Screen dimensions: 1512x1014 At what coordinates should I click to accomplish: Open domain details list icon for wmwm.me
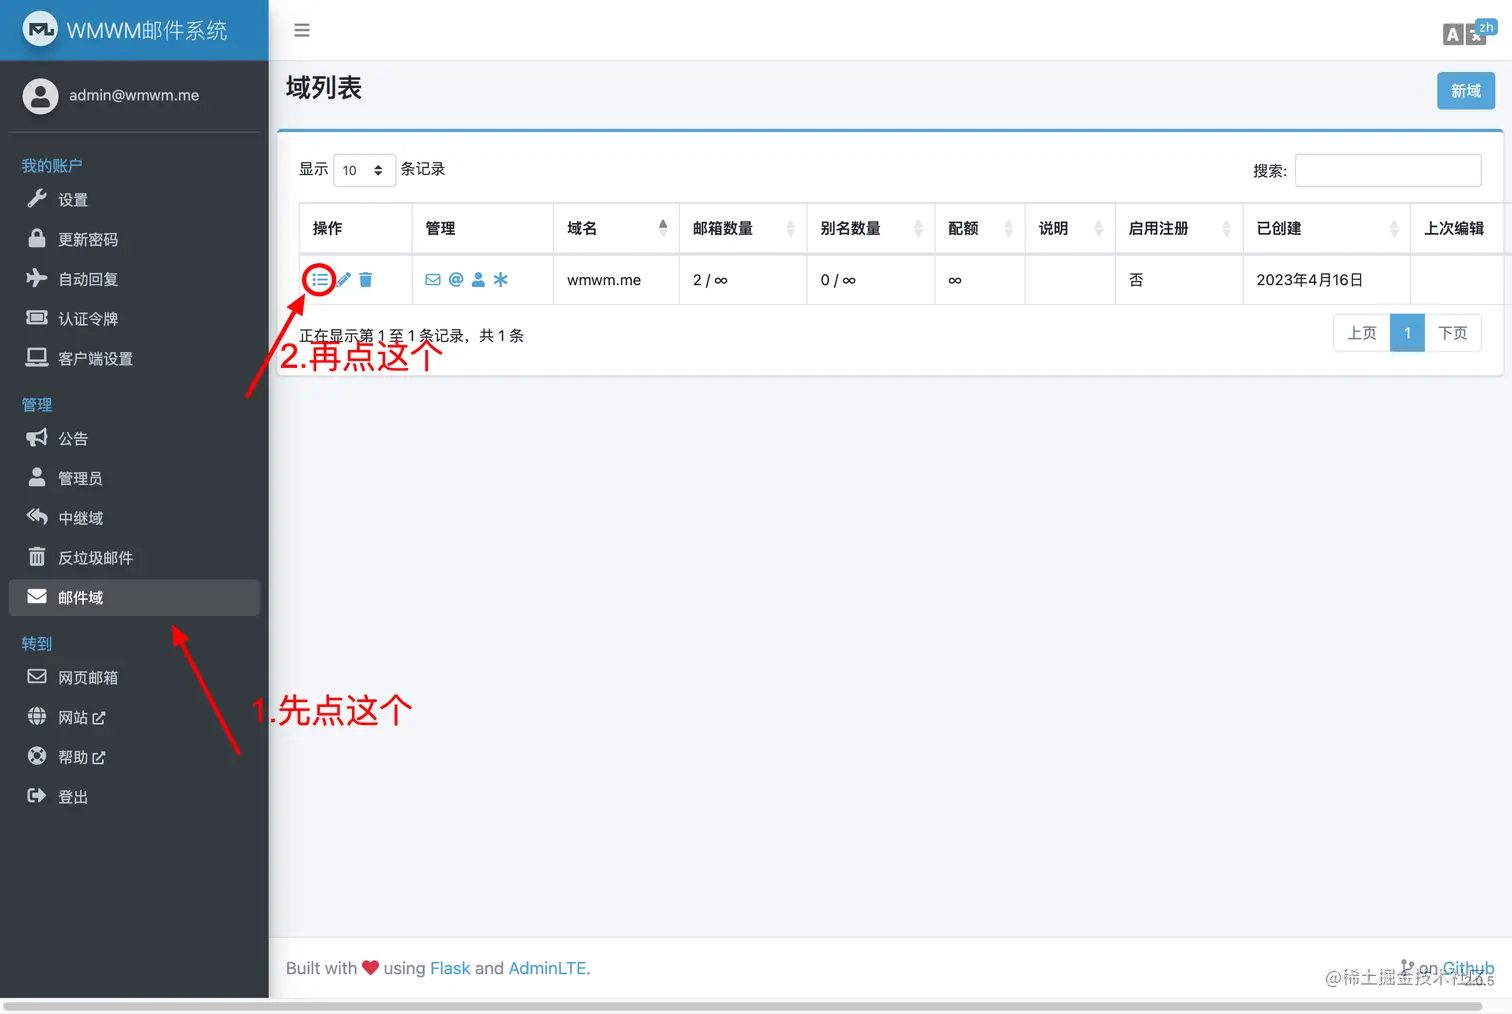[320, 280]
